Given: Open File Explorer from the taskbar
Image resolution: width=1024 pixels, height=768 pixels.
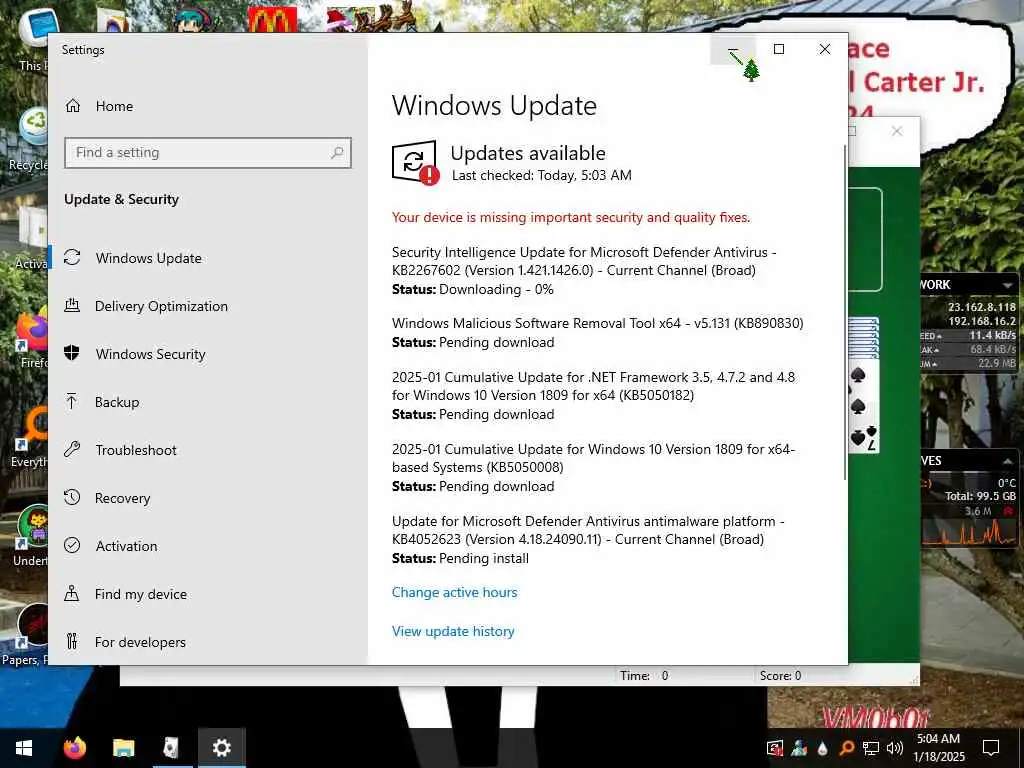Looking at the screenshot, I should click(123, 748).
